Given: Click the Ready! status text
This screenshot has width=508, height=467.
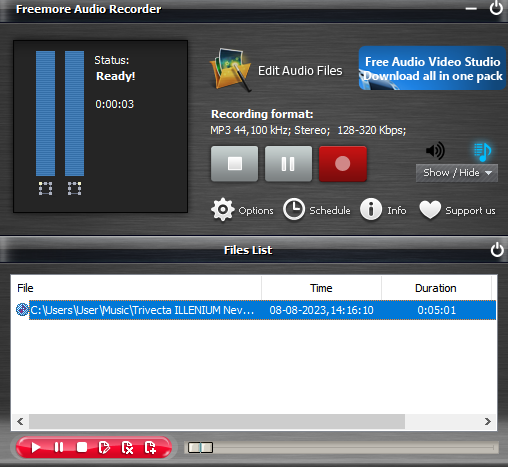Looking at the screenshot, I should coord(115,76).
